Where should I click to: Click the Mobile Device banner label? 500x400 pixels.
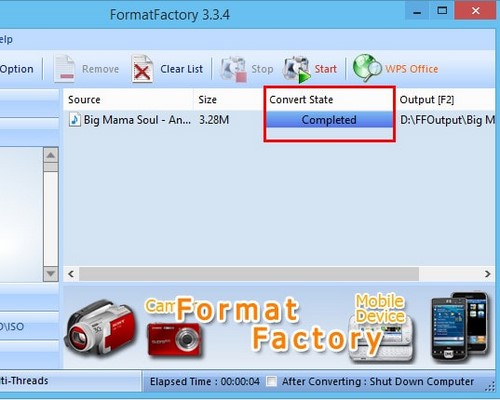click(380, 309)
